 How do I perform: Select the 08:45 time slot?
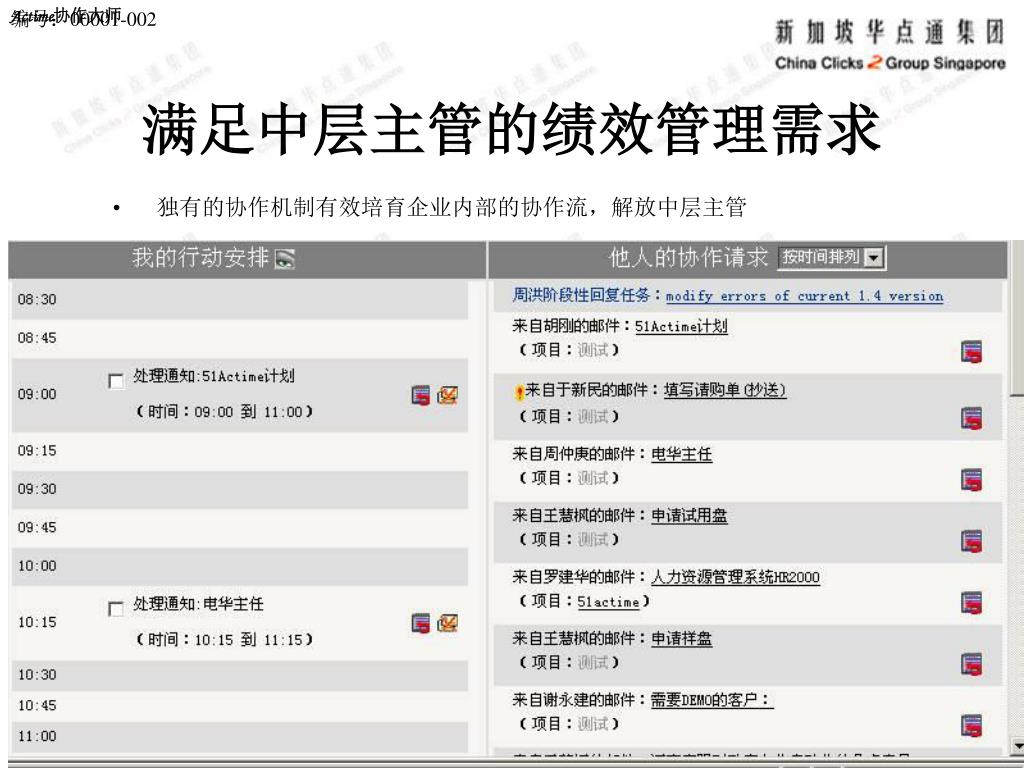click(x=240, y=338)
